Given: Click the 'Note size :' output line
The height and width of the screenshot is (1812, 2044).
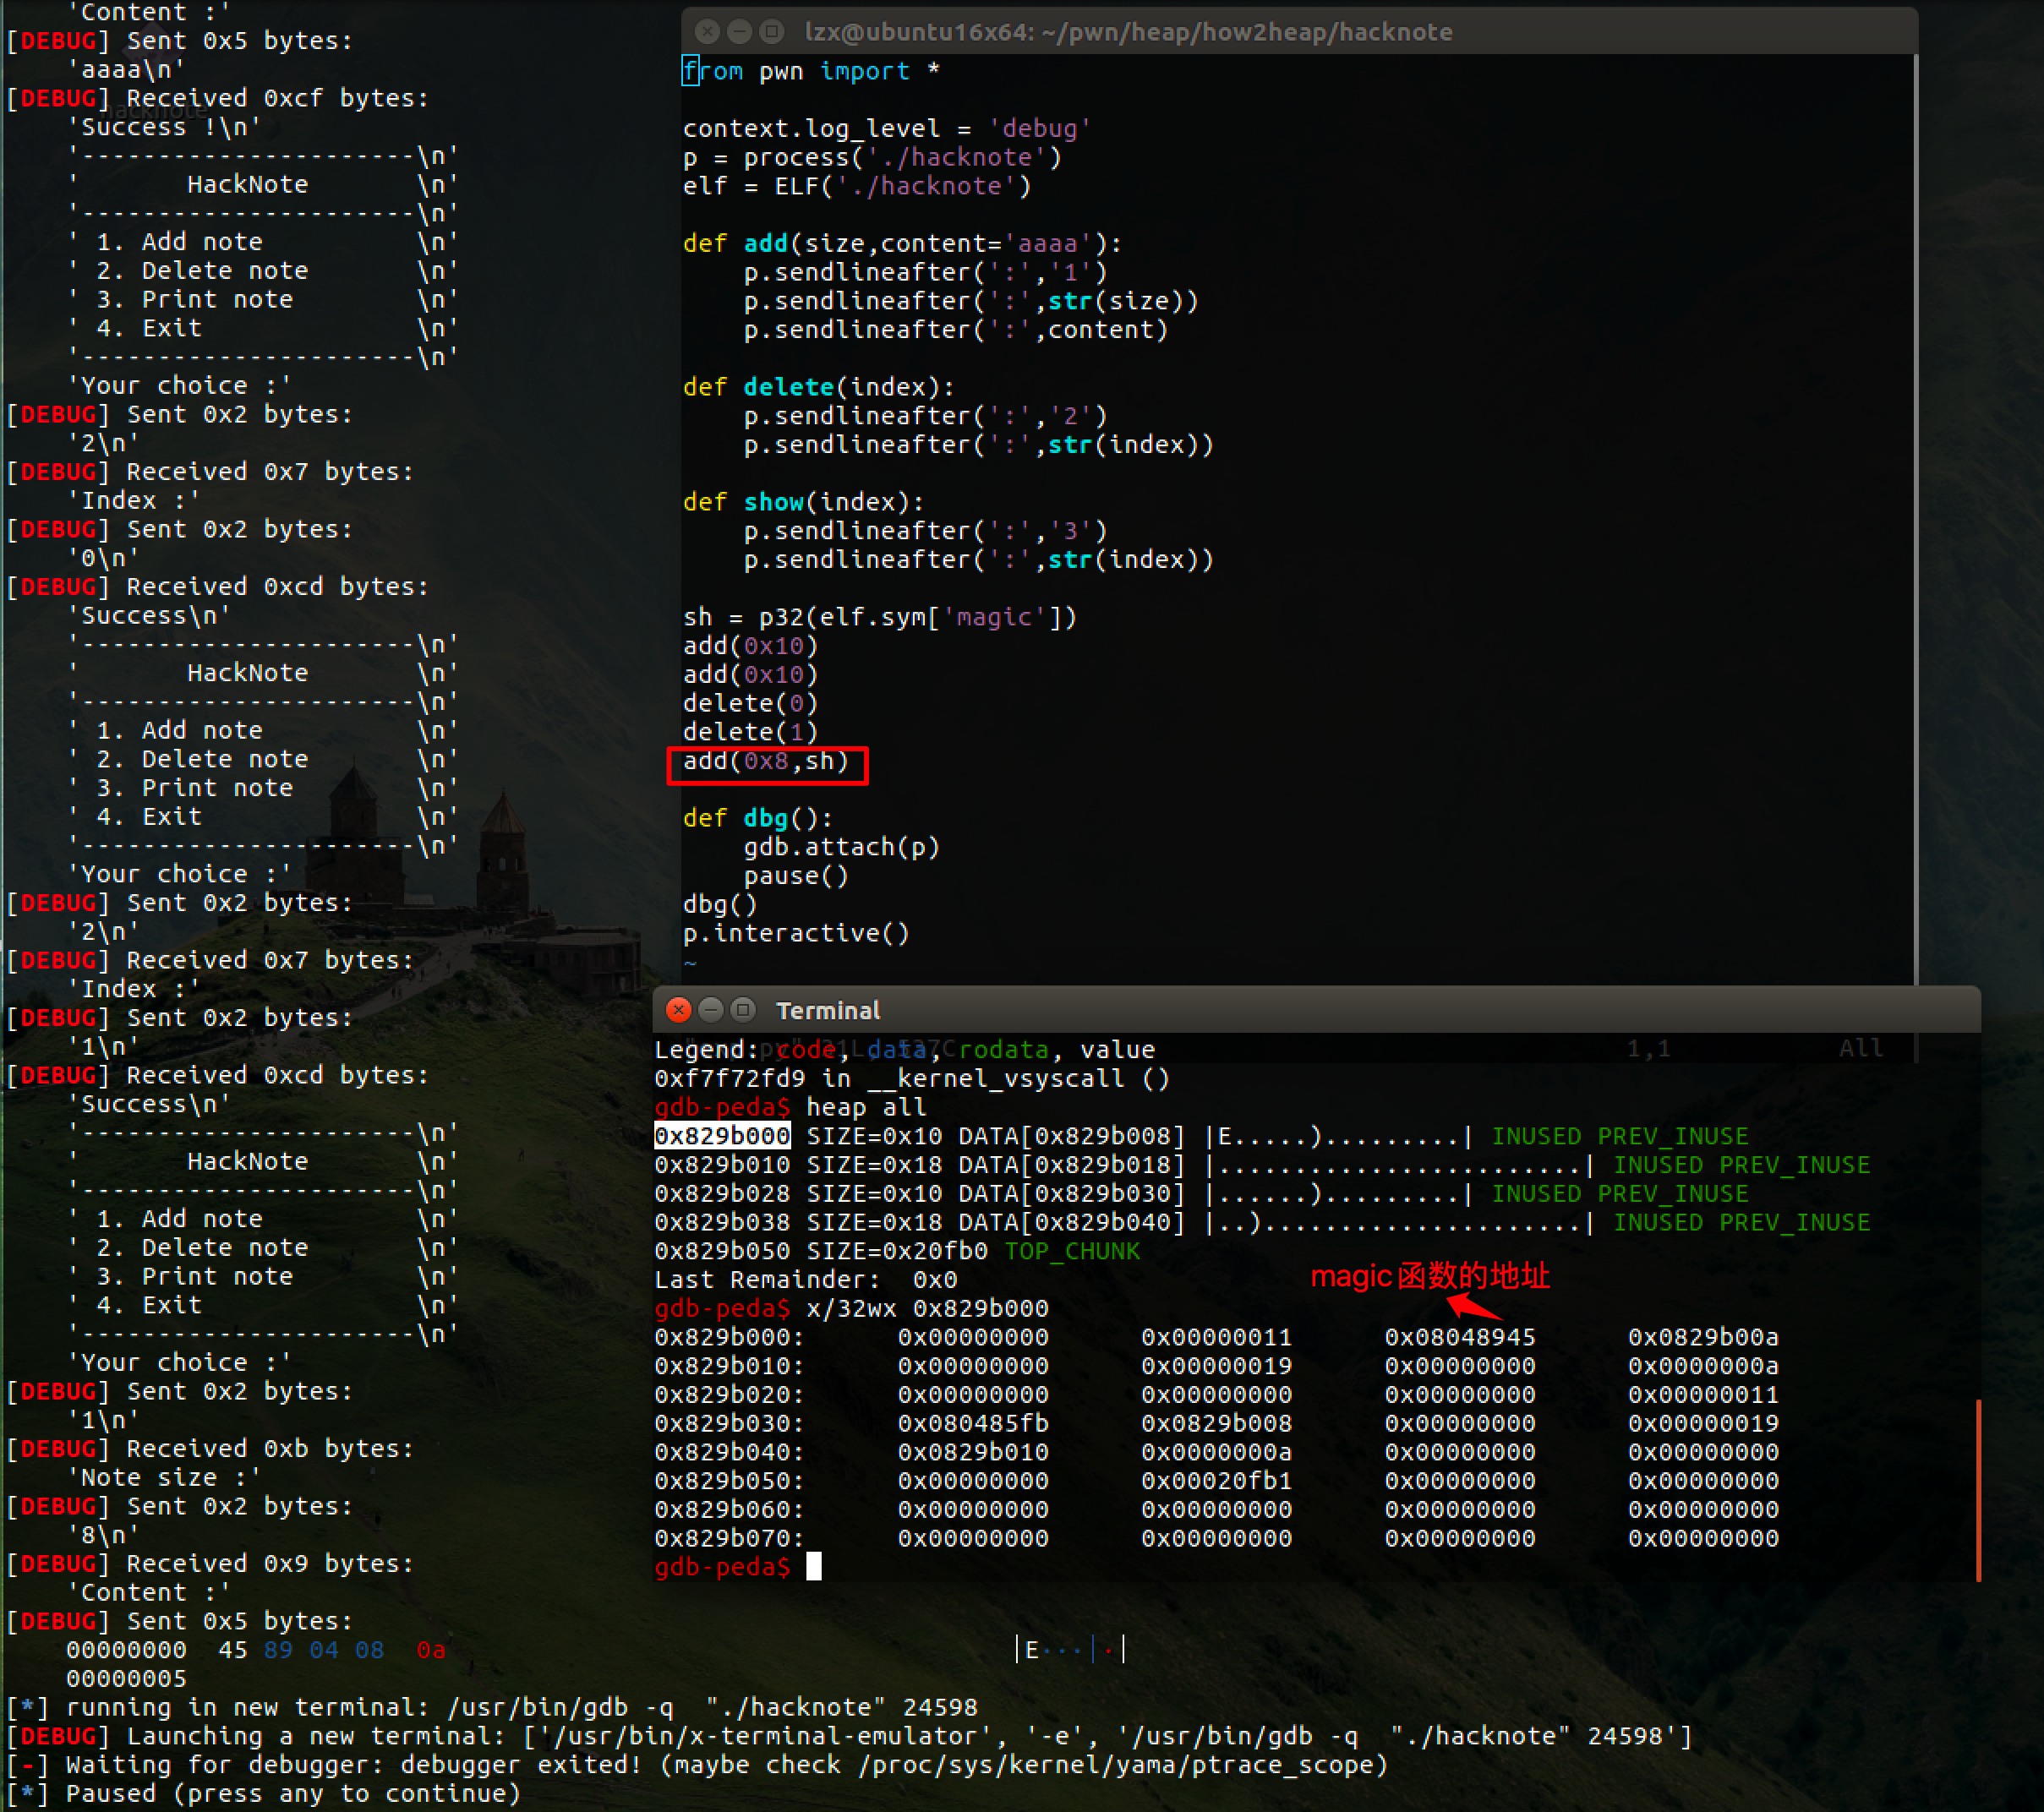Looking at the screenshot, I should tap(164, 1477).
